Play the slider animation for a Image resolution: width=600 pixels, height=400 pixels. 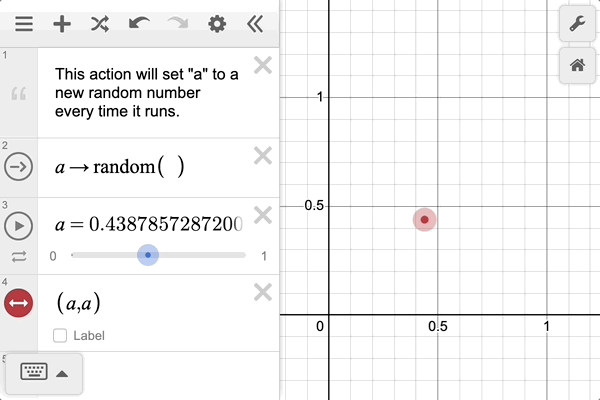tap(19, 226)
